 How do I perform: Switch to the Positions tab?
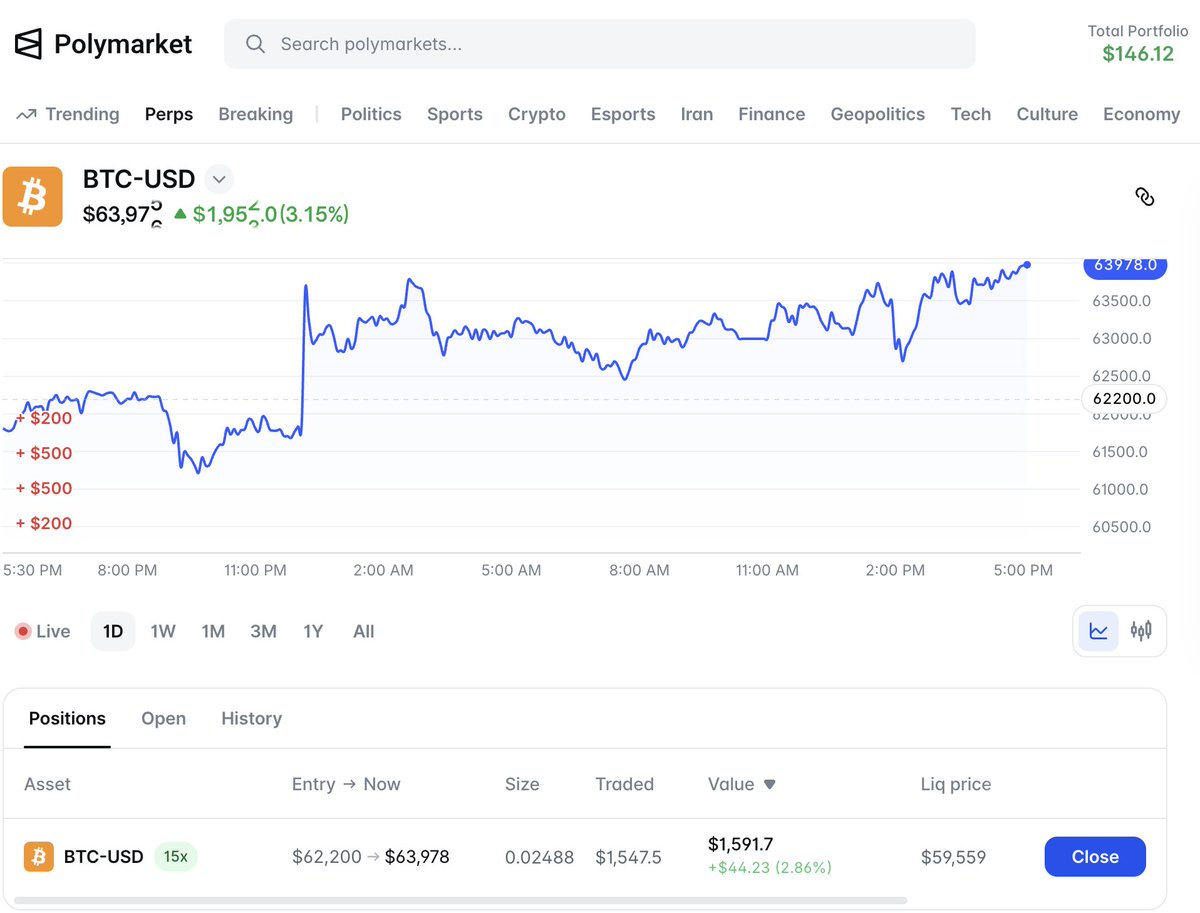tap(67, 718)
